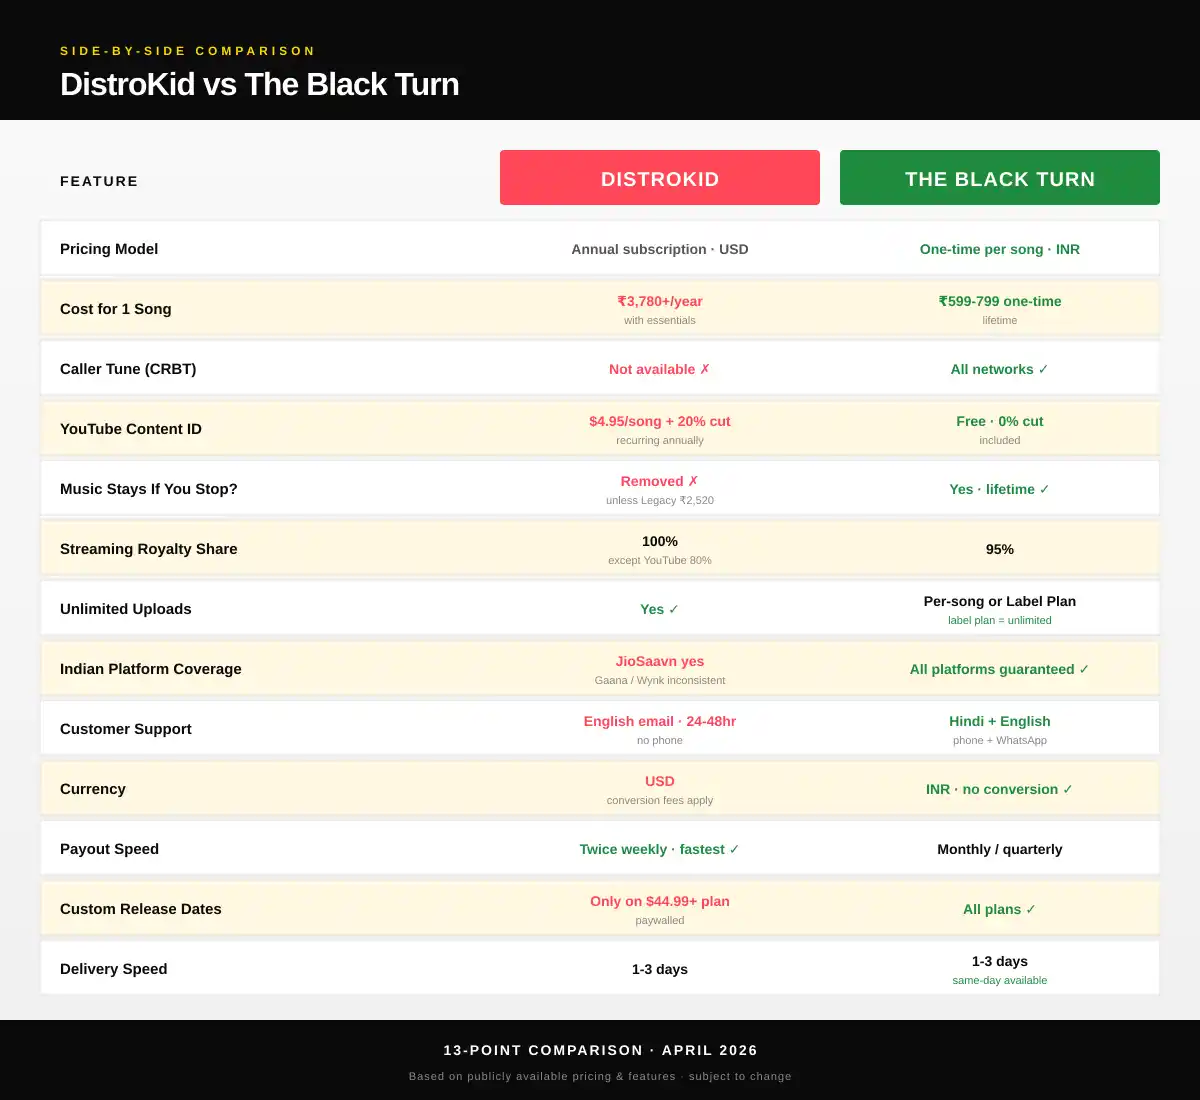Click the FEATURE column header
Screen dimensions: 1200x1100
(x=98, y=181)
